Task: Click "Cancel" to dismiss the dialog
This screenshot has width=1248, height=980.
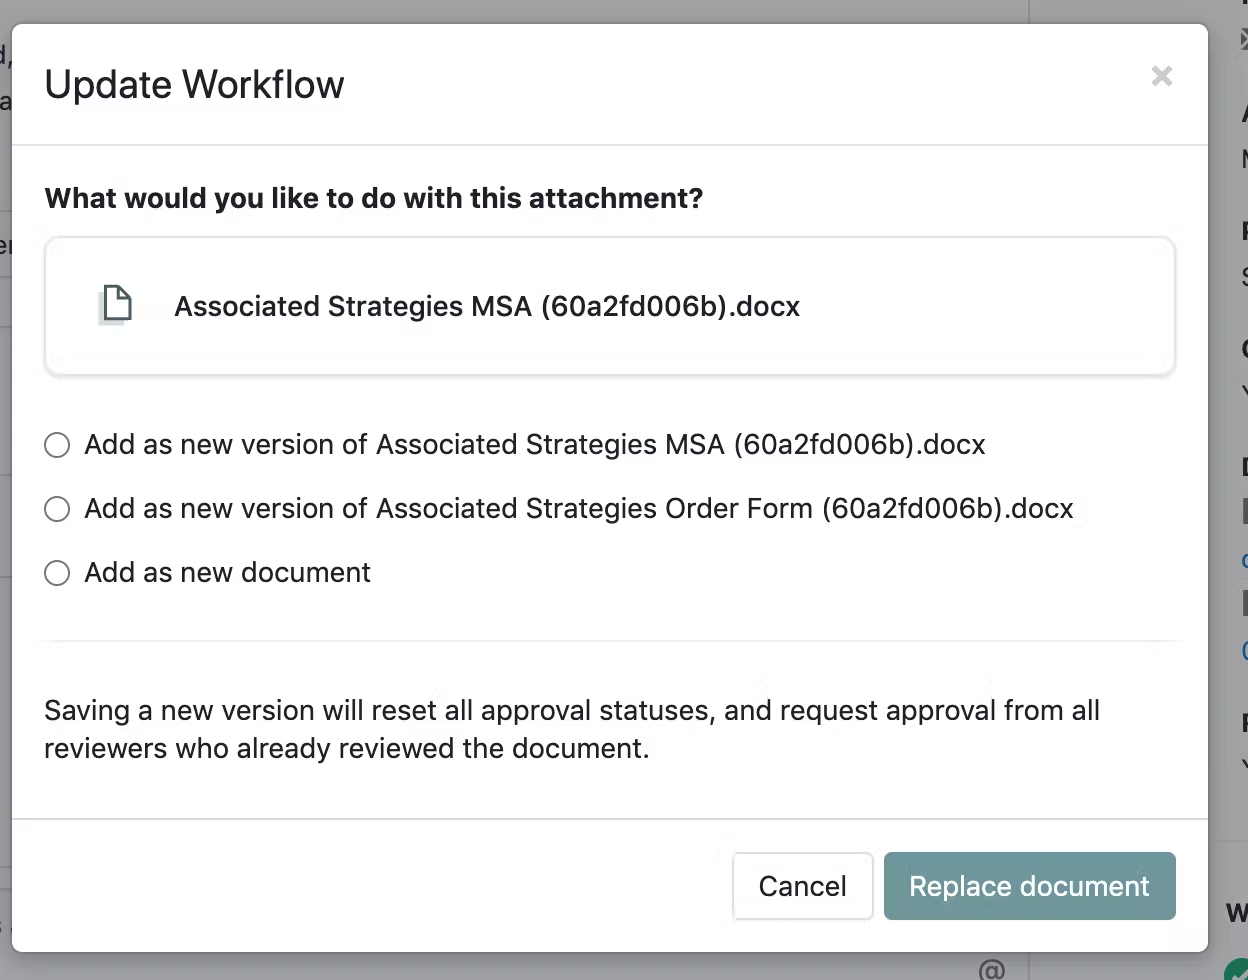Action: point(802,886)
